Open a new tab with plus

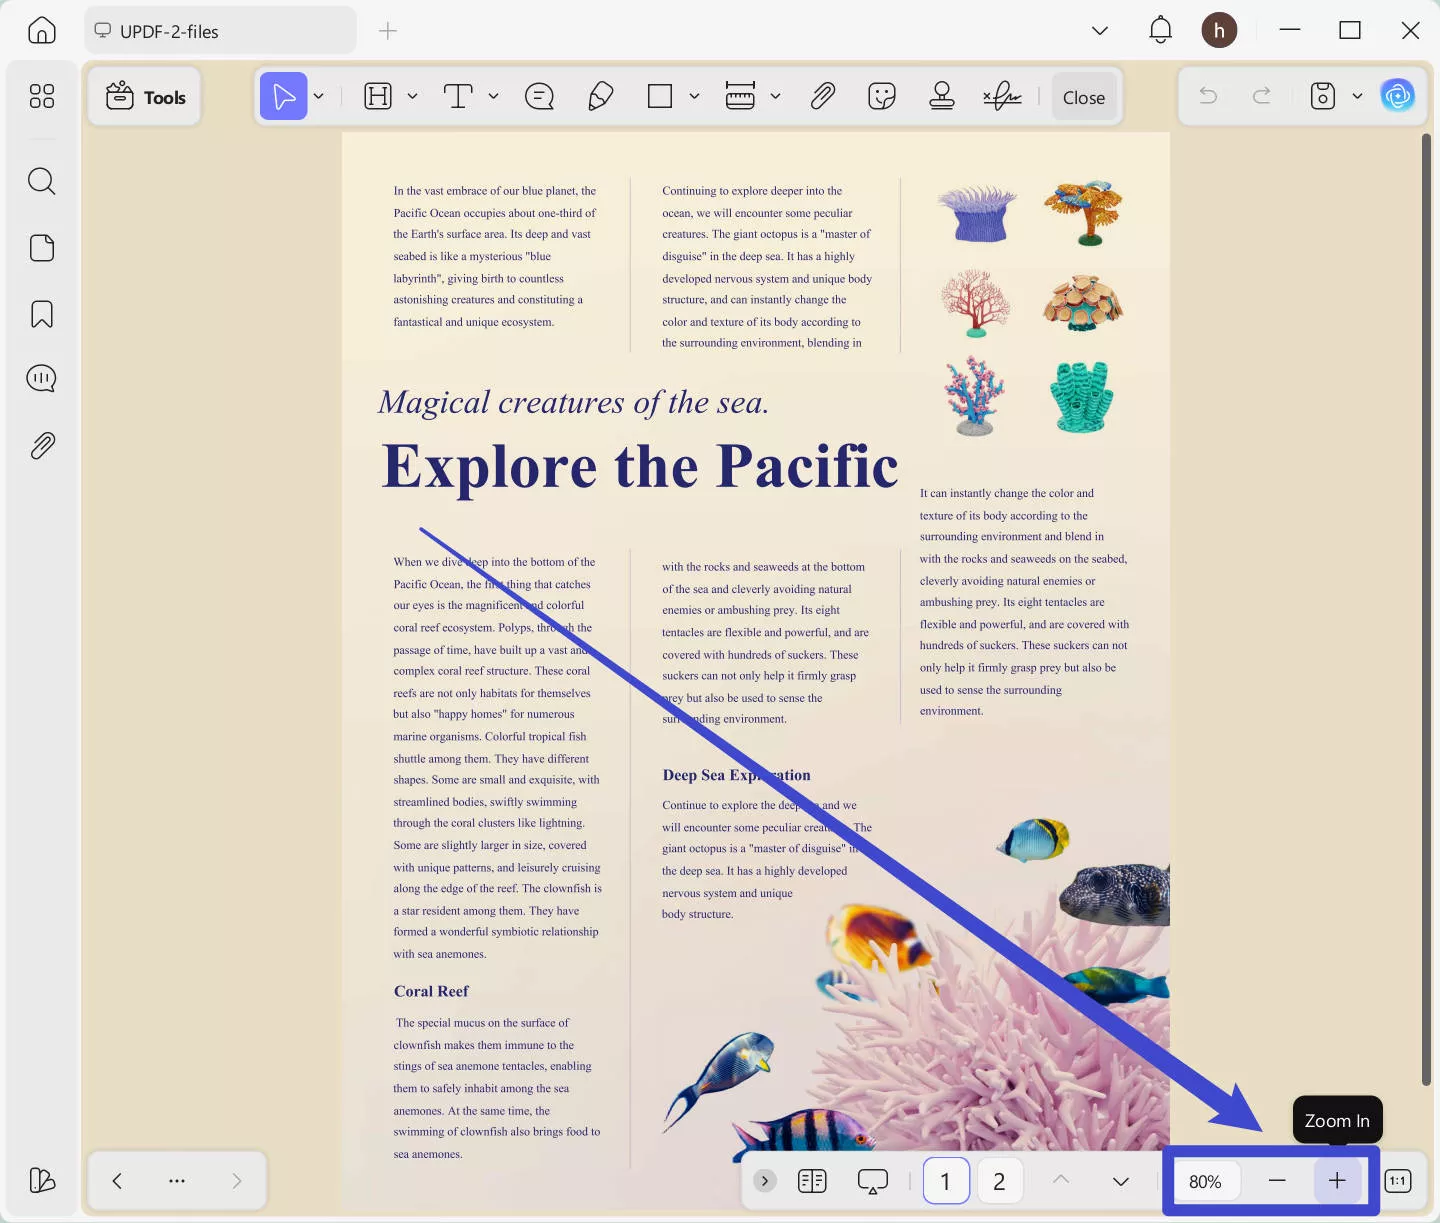[388, 31]
